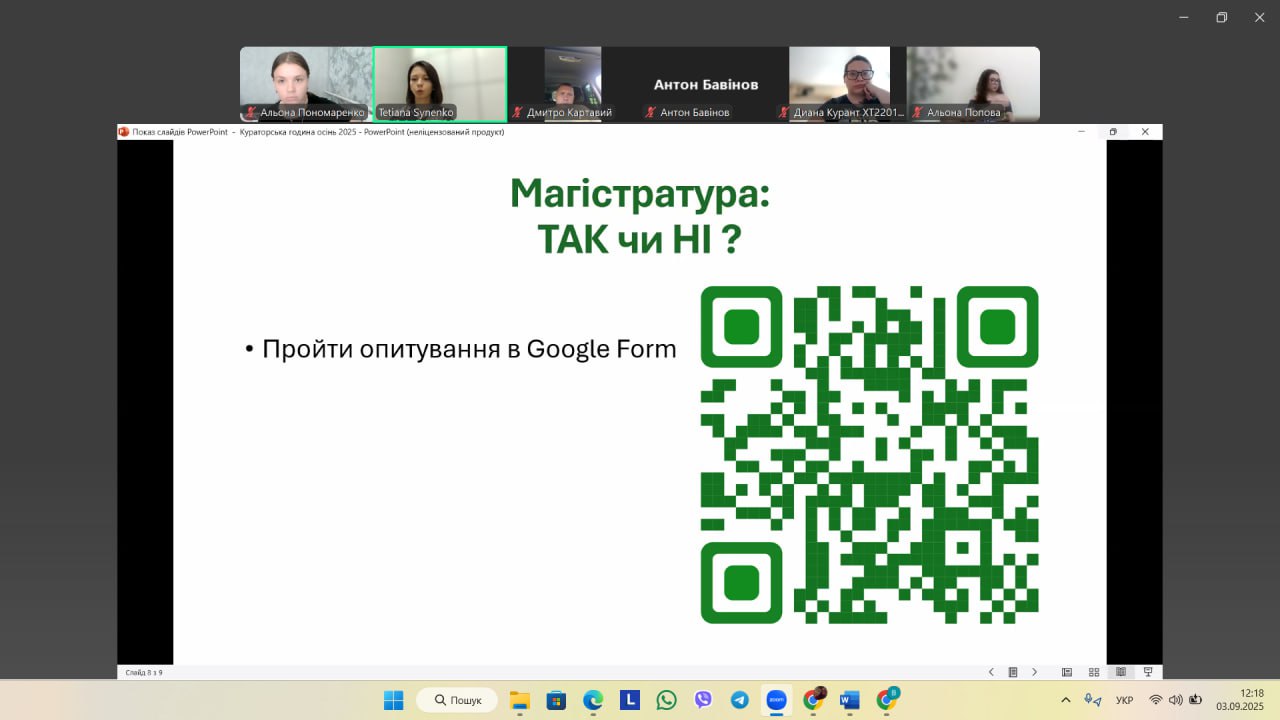The height and width of the screenshot is (720, 1280).
Task: Click the PowerPoint logo in the slideshow title bar
Action: click(x=124, y=131)
